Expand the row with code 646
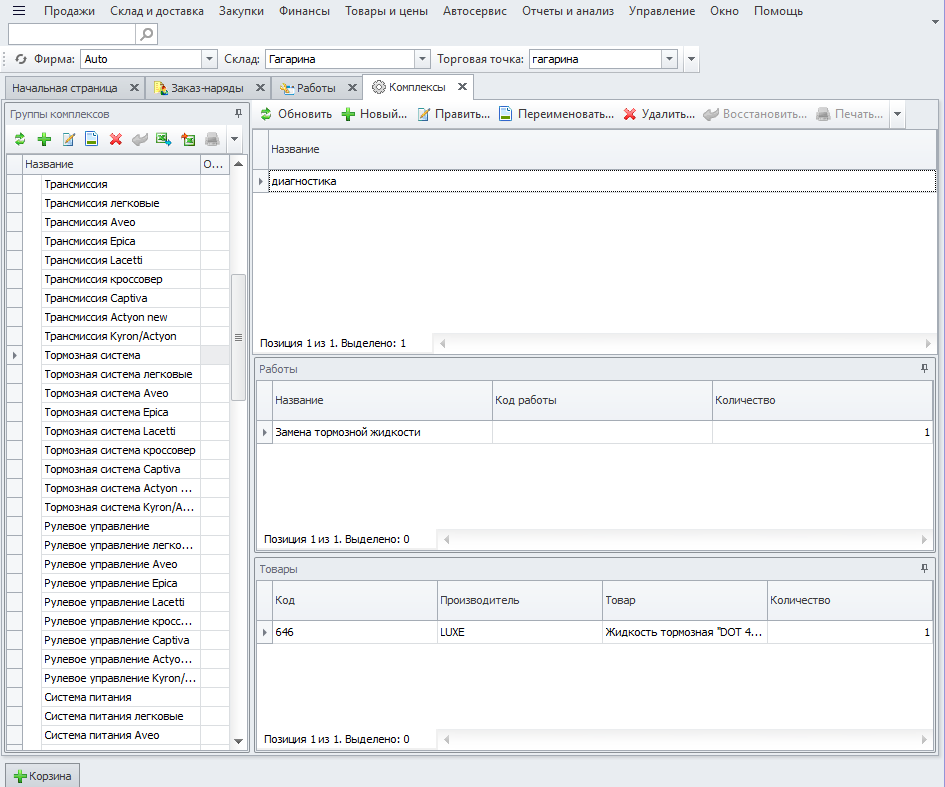 pyautogui.click(x=264, y=632)
